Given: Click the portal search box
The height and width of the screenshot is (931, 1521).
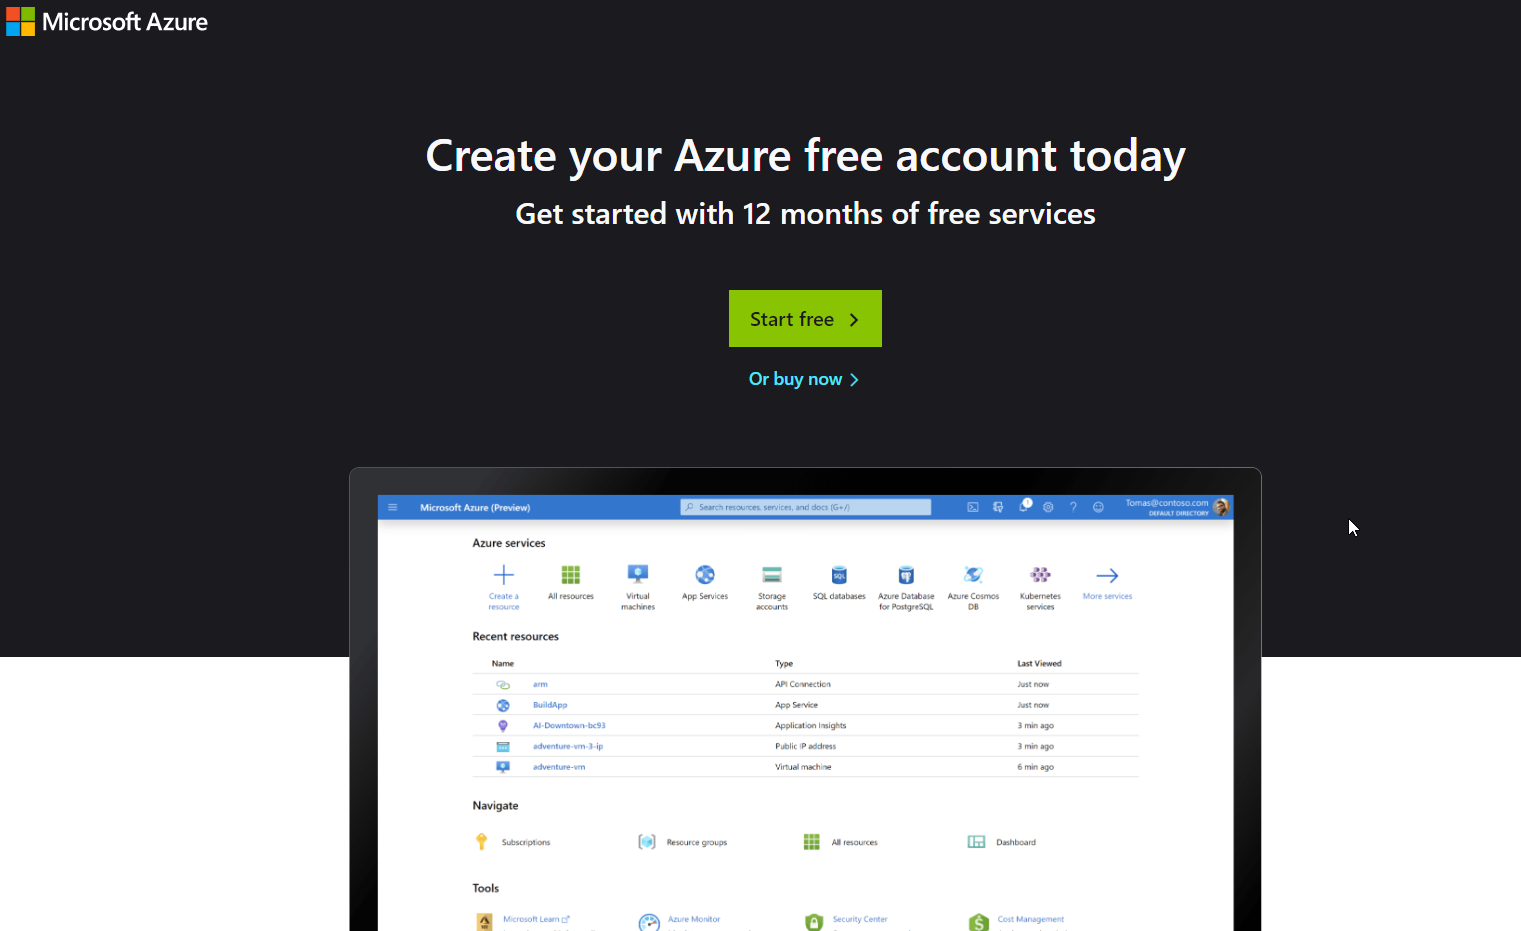Looking at the screenshot, I should click(x=805, y=507).
